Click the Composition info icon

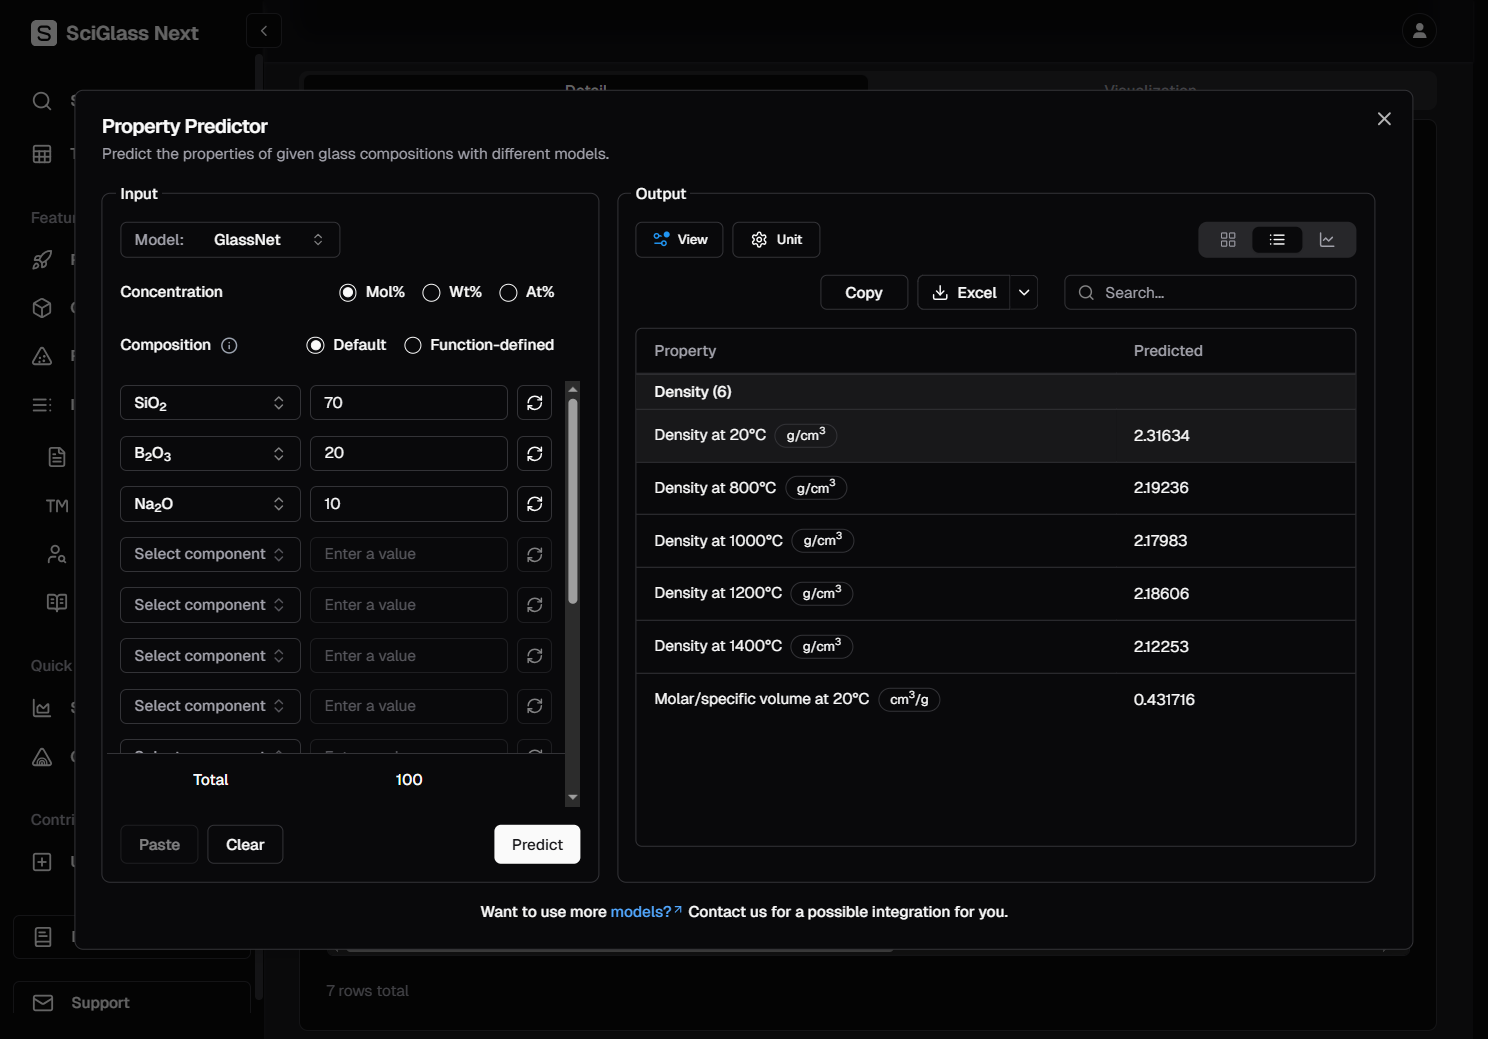coord(229,346)
